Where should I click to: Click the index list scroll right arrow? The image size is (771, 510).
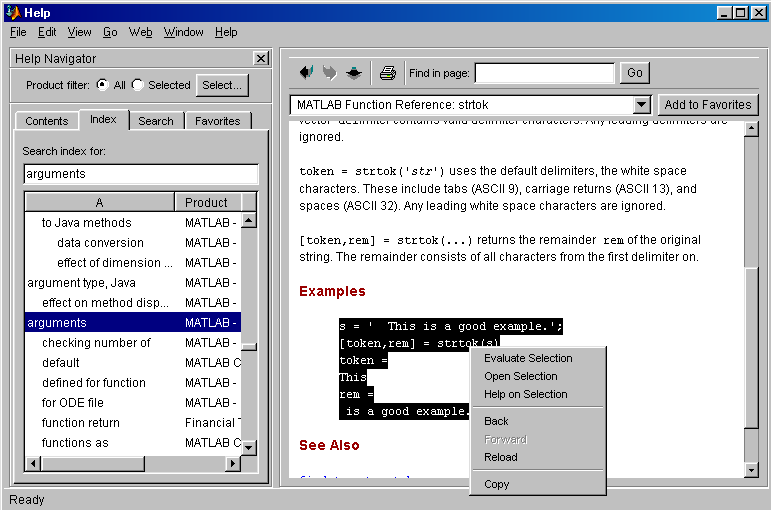[233, 463]
